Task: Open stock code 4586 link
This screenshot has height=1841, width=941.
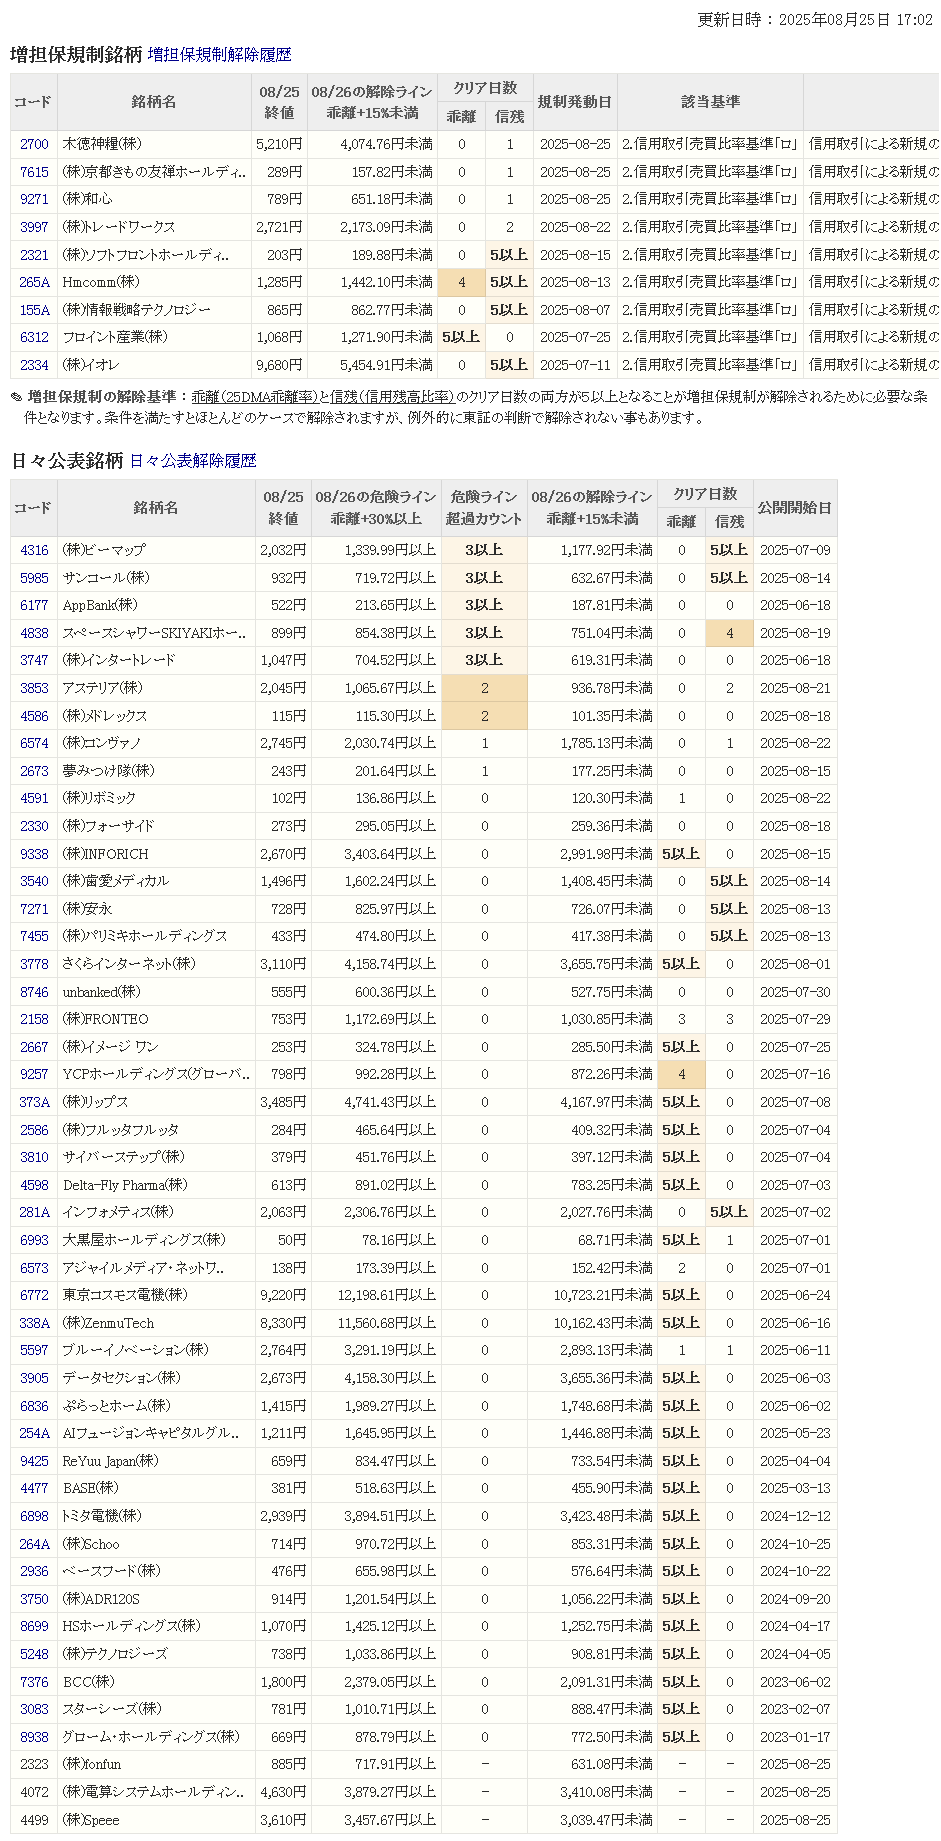Action: [x=34, y=716]
